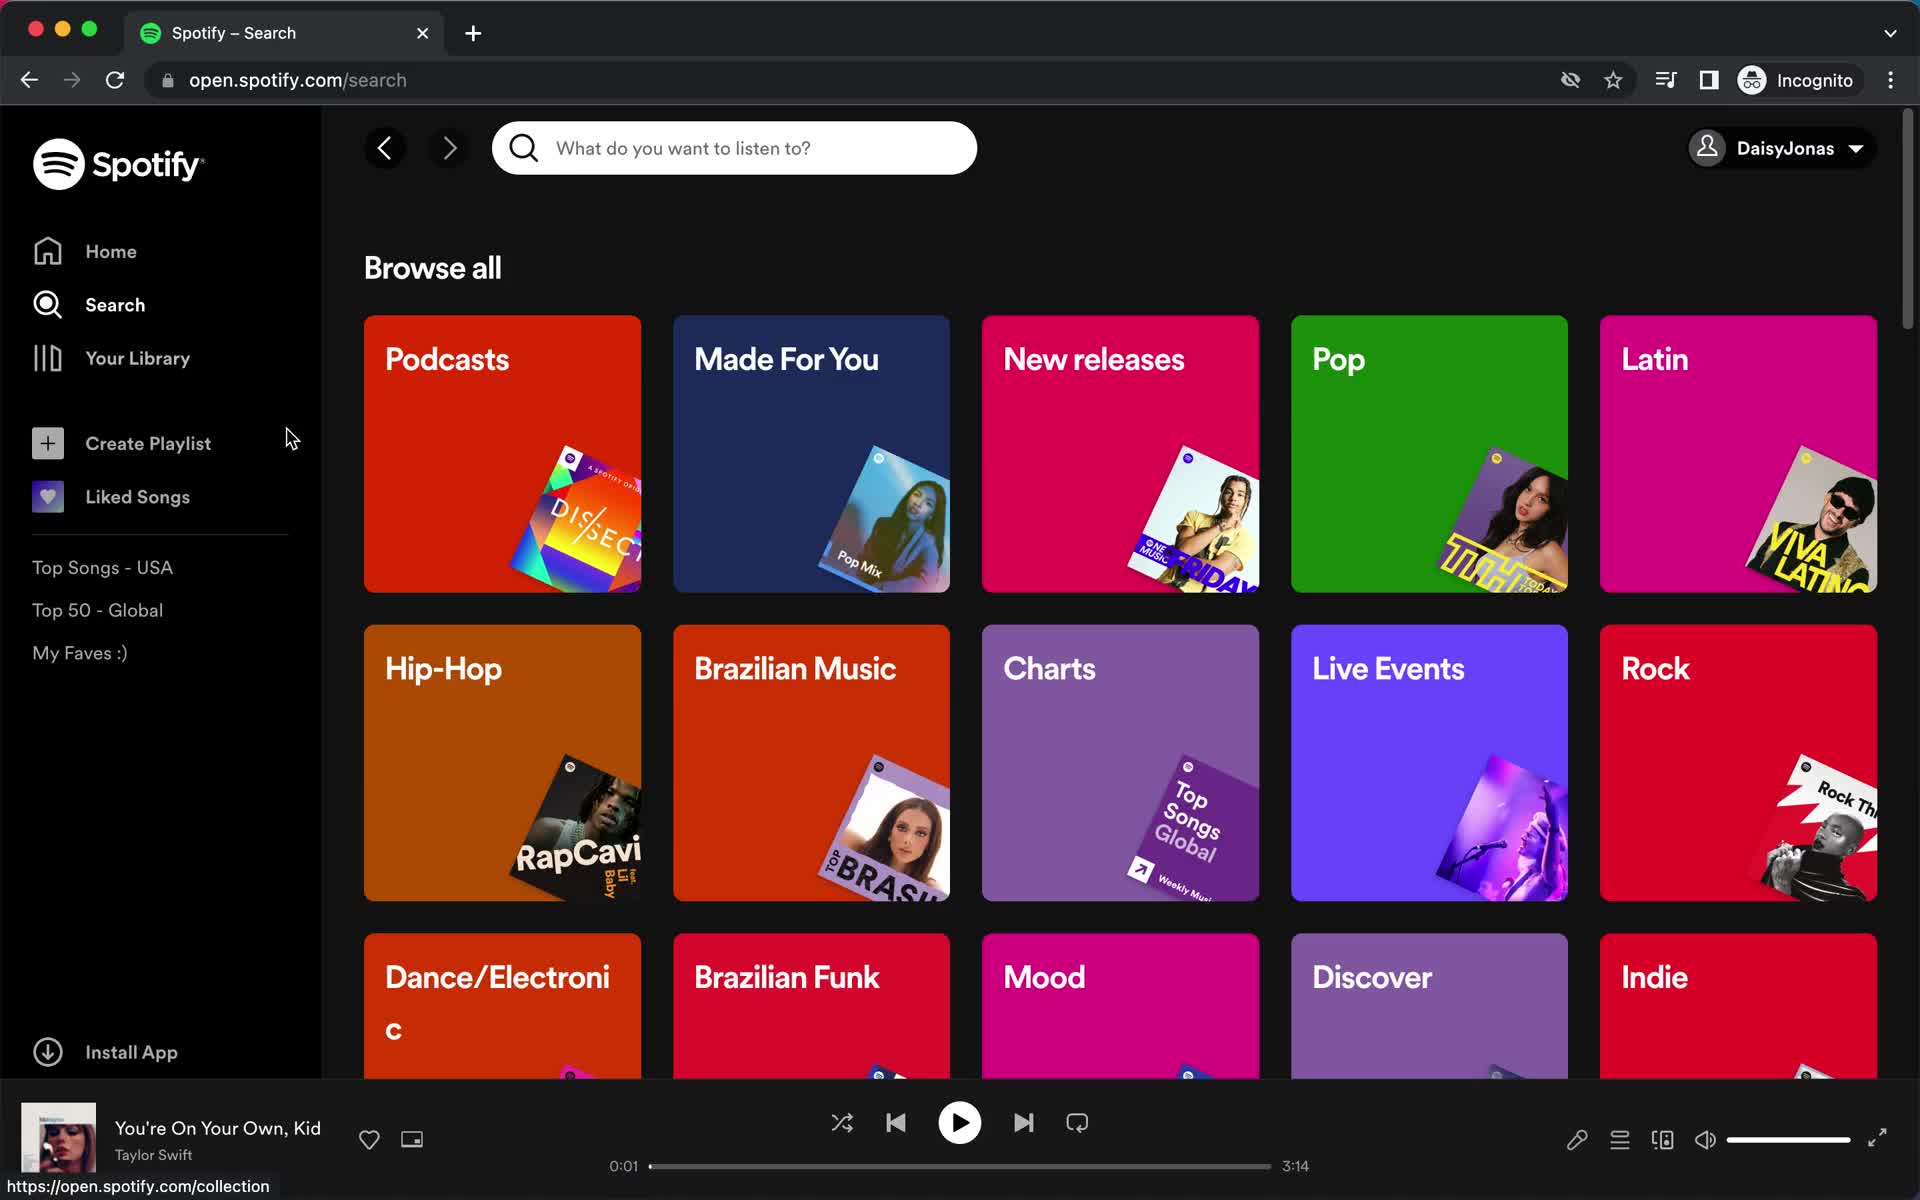Seek on the song progress bar
Screen dimensions: 1920x1200
coord(960,1166)
